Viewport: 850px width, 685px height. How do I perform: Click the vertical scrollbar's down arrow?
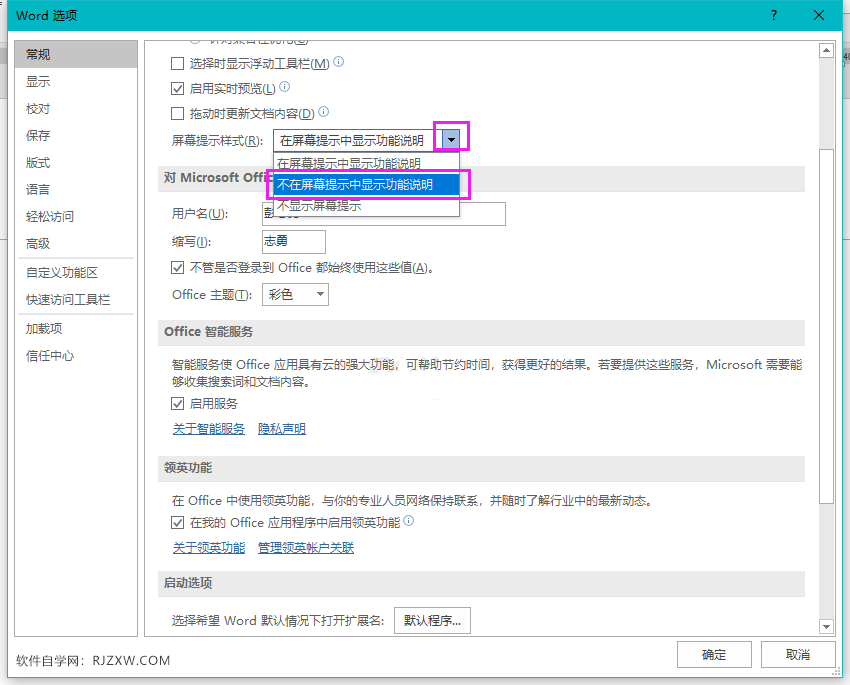[x=828, y=626]
